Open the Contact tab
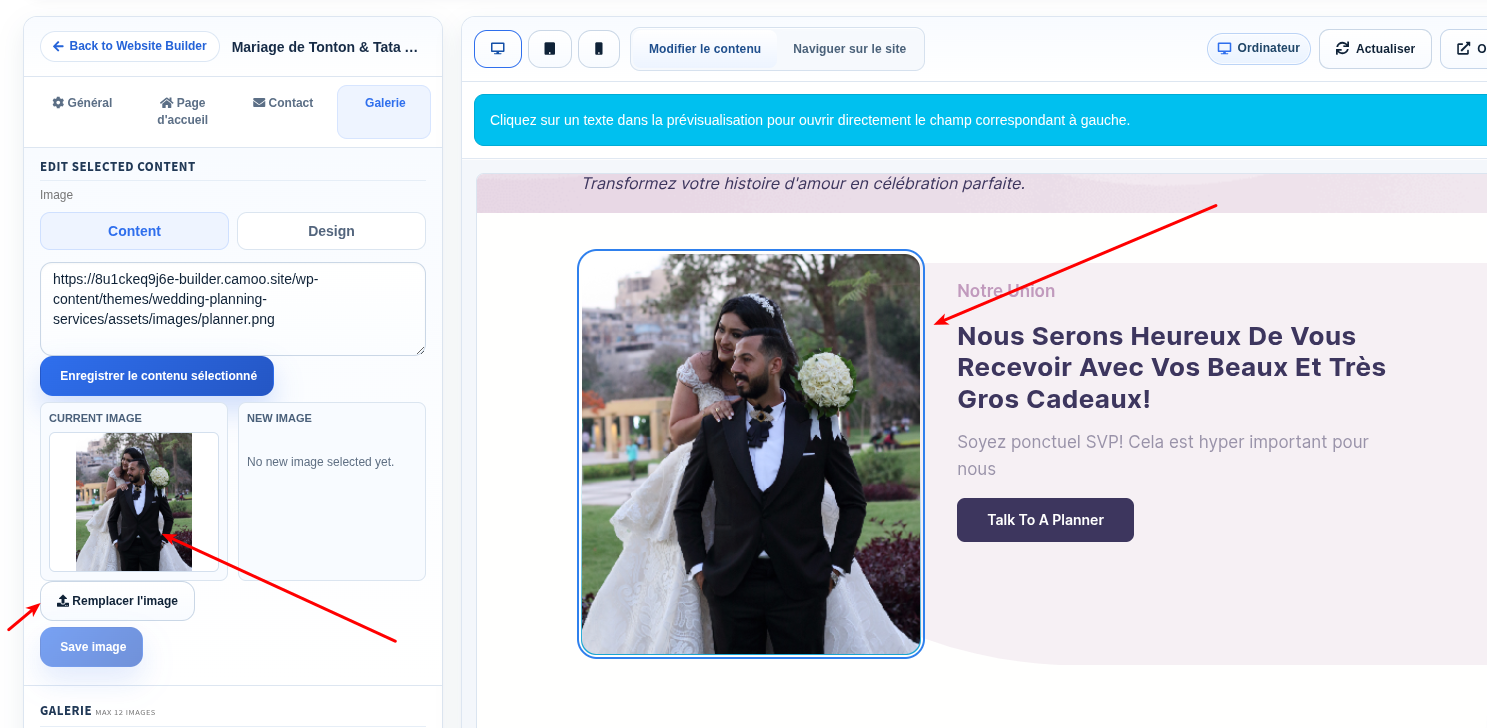Viewport: 1487px width, 728px height. (x=283, y=103)
